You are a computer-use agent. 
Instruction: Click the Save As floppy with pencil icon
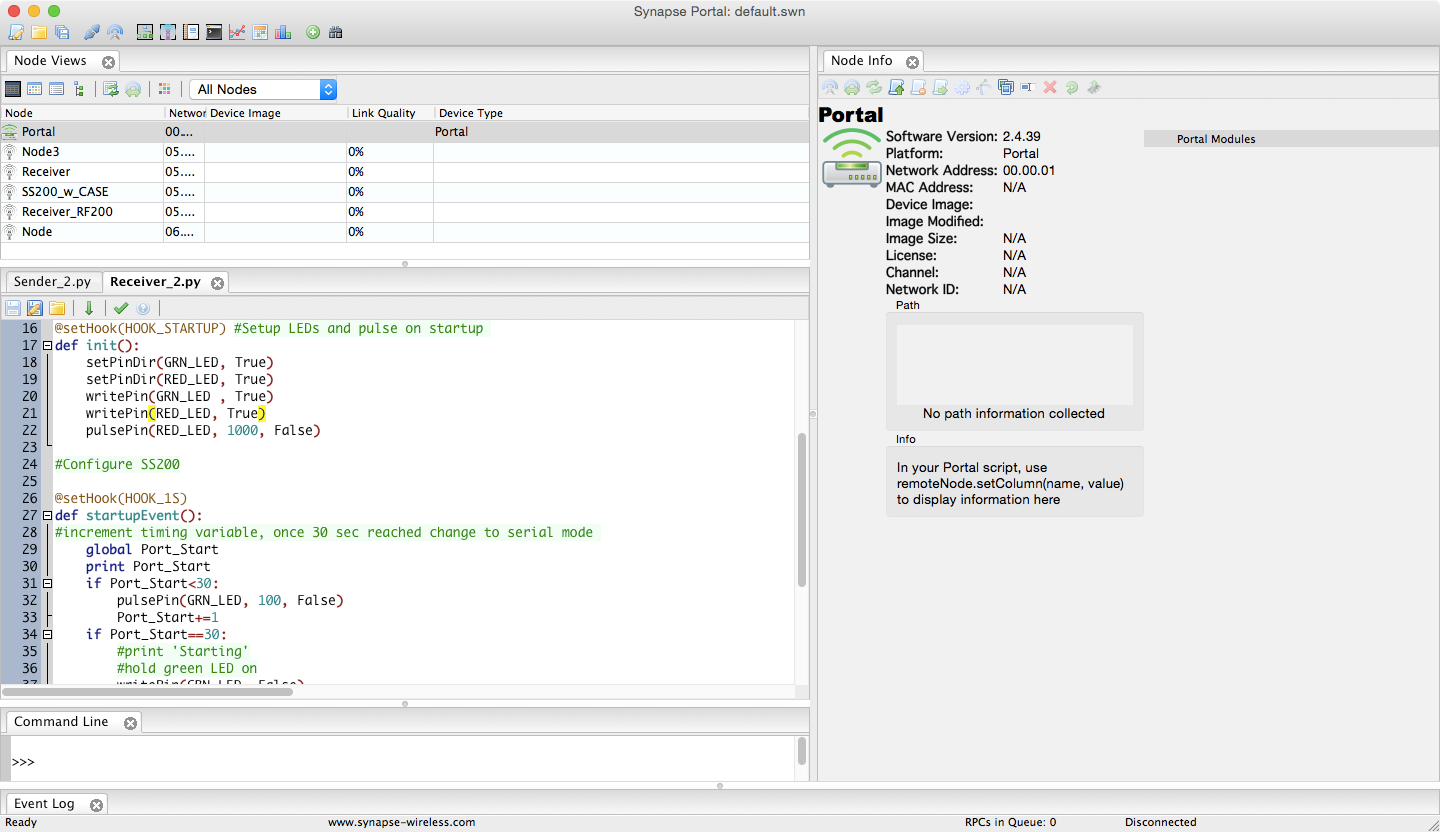click(35, 308)
